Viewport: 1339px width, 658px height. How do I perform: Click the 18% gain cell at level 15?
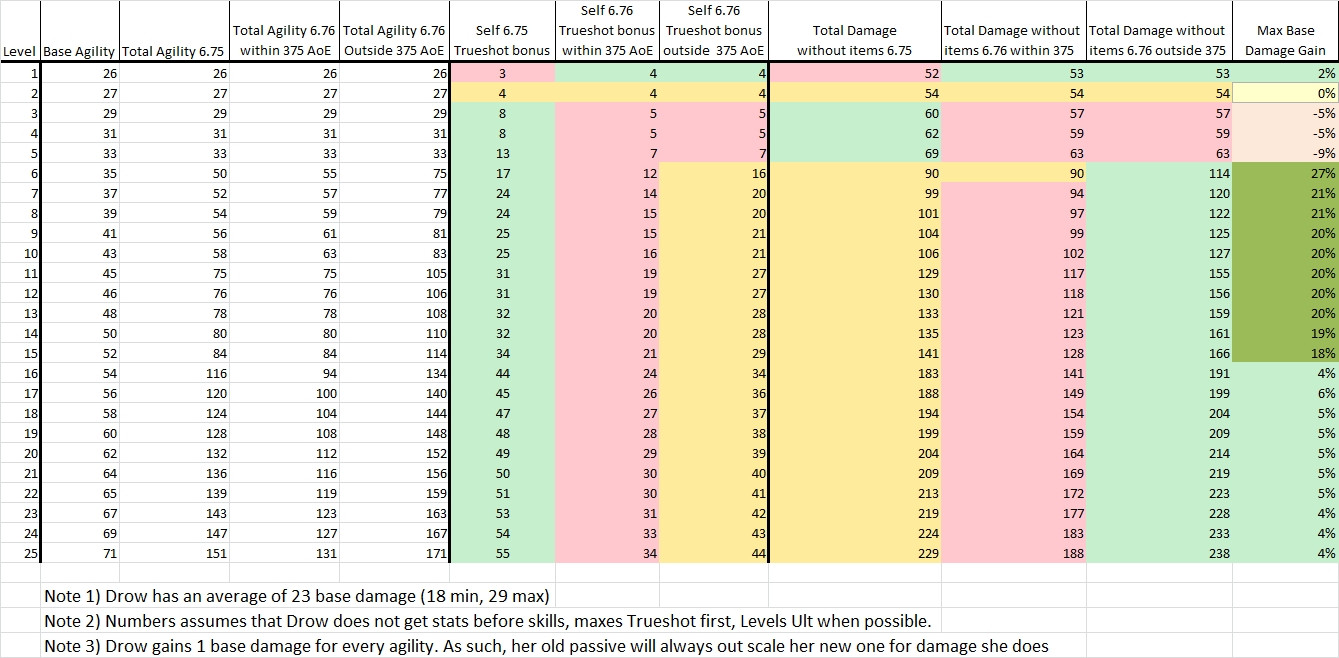pyautogui.click(x=1285, y=353)
